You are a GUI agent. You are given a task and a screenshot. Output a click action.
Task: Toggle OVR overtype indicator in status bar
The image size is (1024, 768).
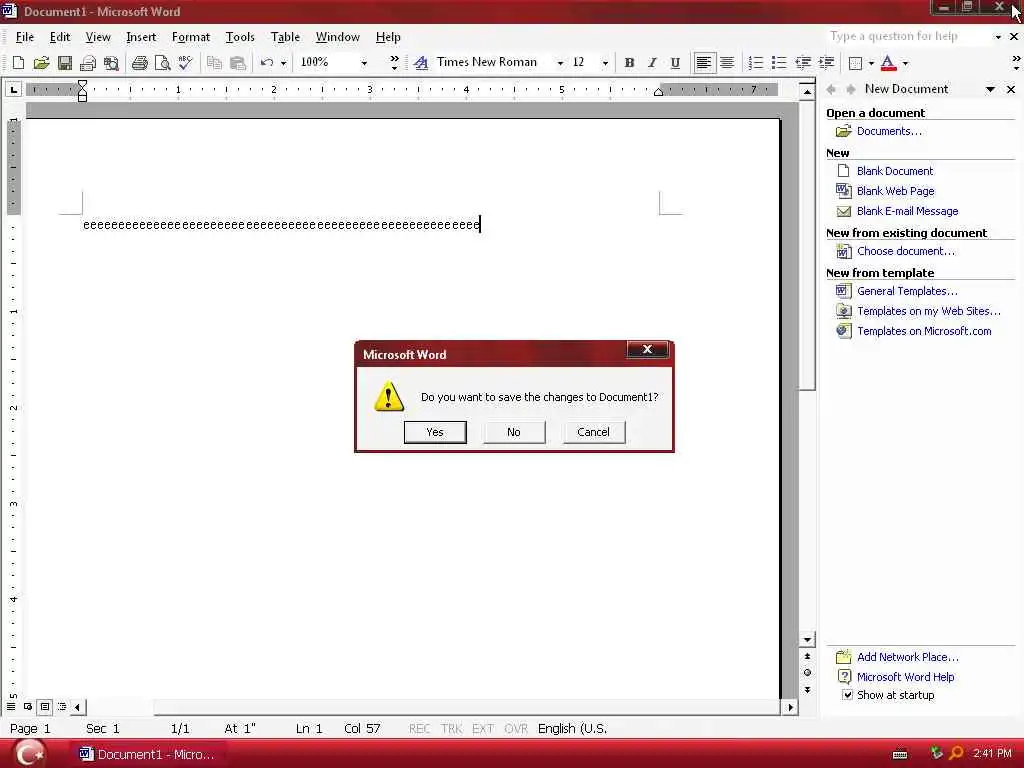(516, 728)
